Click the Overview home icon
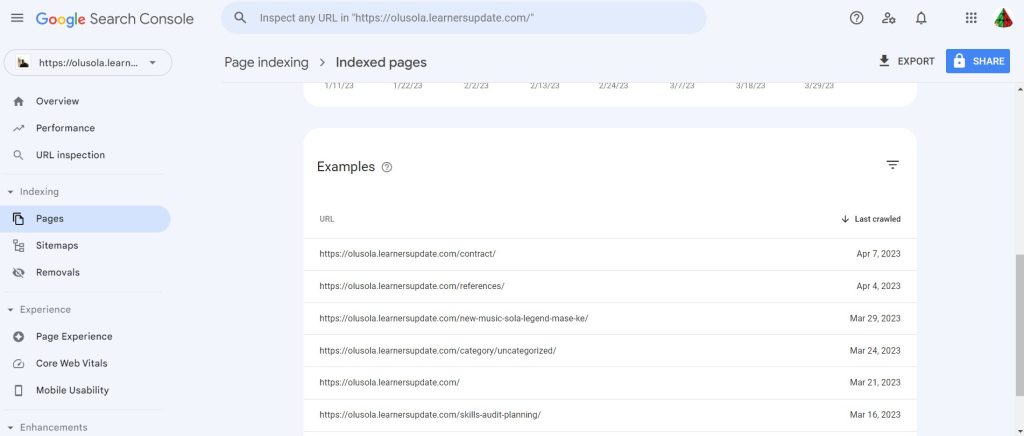The image size is (1024, 436). point(18,101)
